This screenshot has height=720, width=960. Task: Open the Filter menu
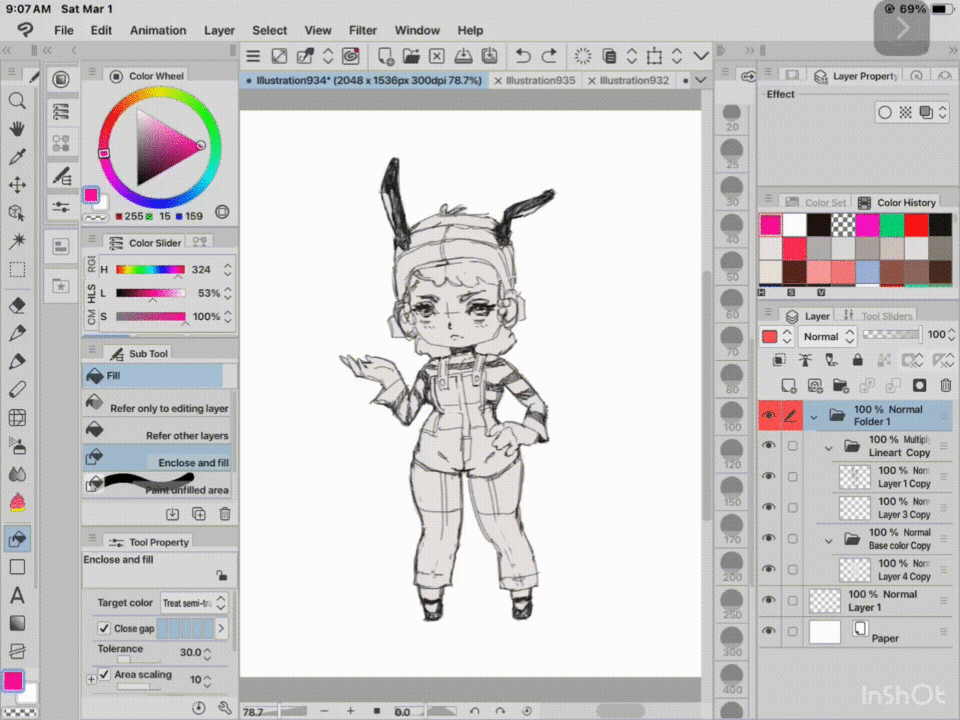[x=363, y=30]
